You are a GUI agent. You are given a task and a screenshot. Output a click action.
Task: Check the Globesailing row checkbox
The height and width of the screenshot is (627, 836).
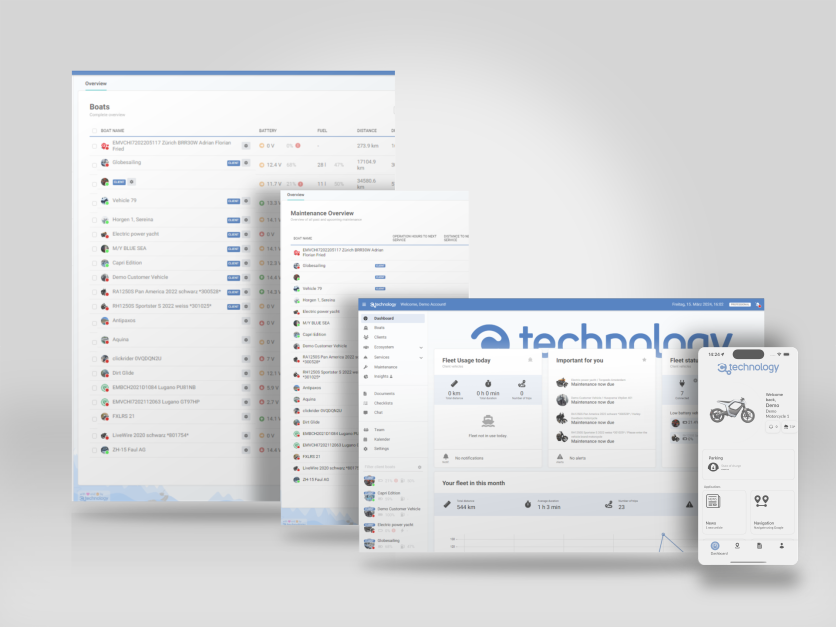pyautogui.click(x=94, y=165)
